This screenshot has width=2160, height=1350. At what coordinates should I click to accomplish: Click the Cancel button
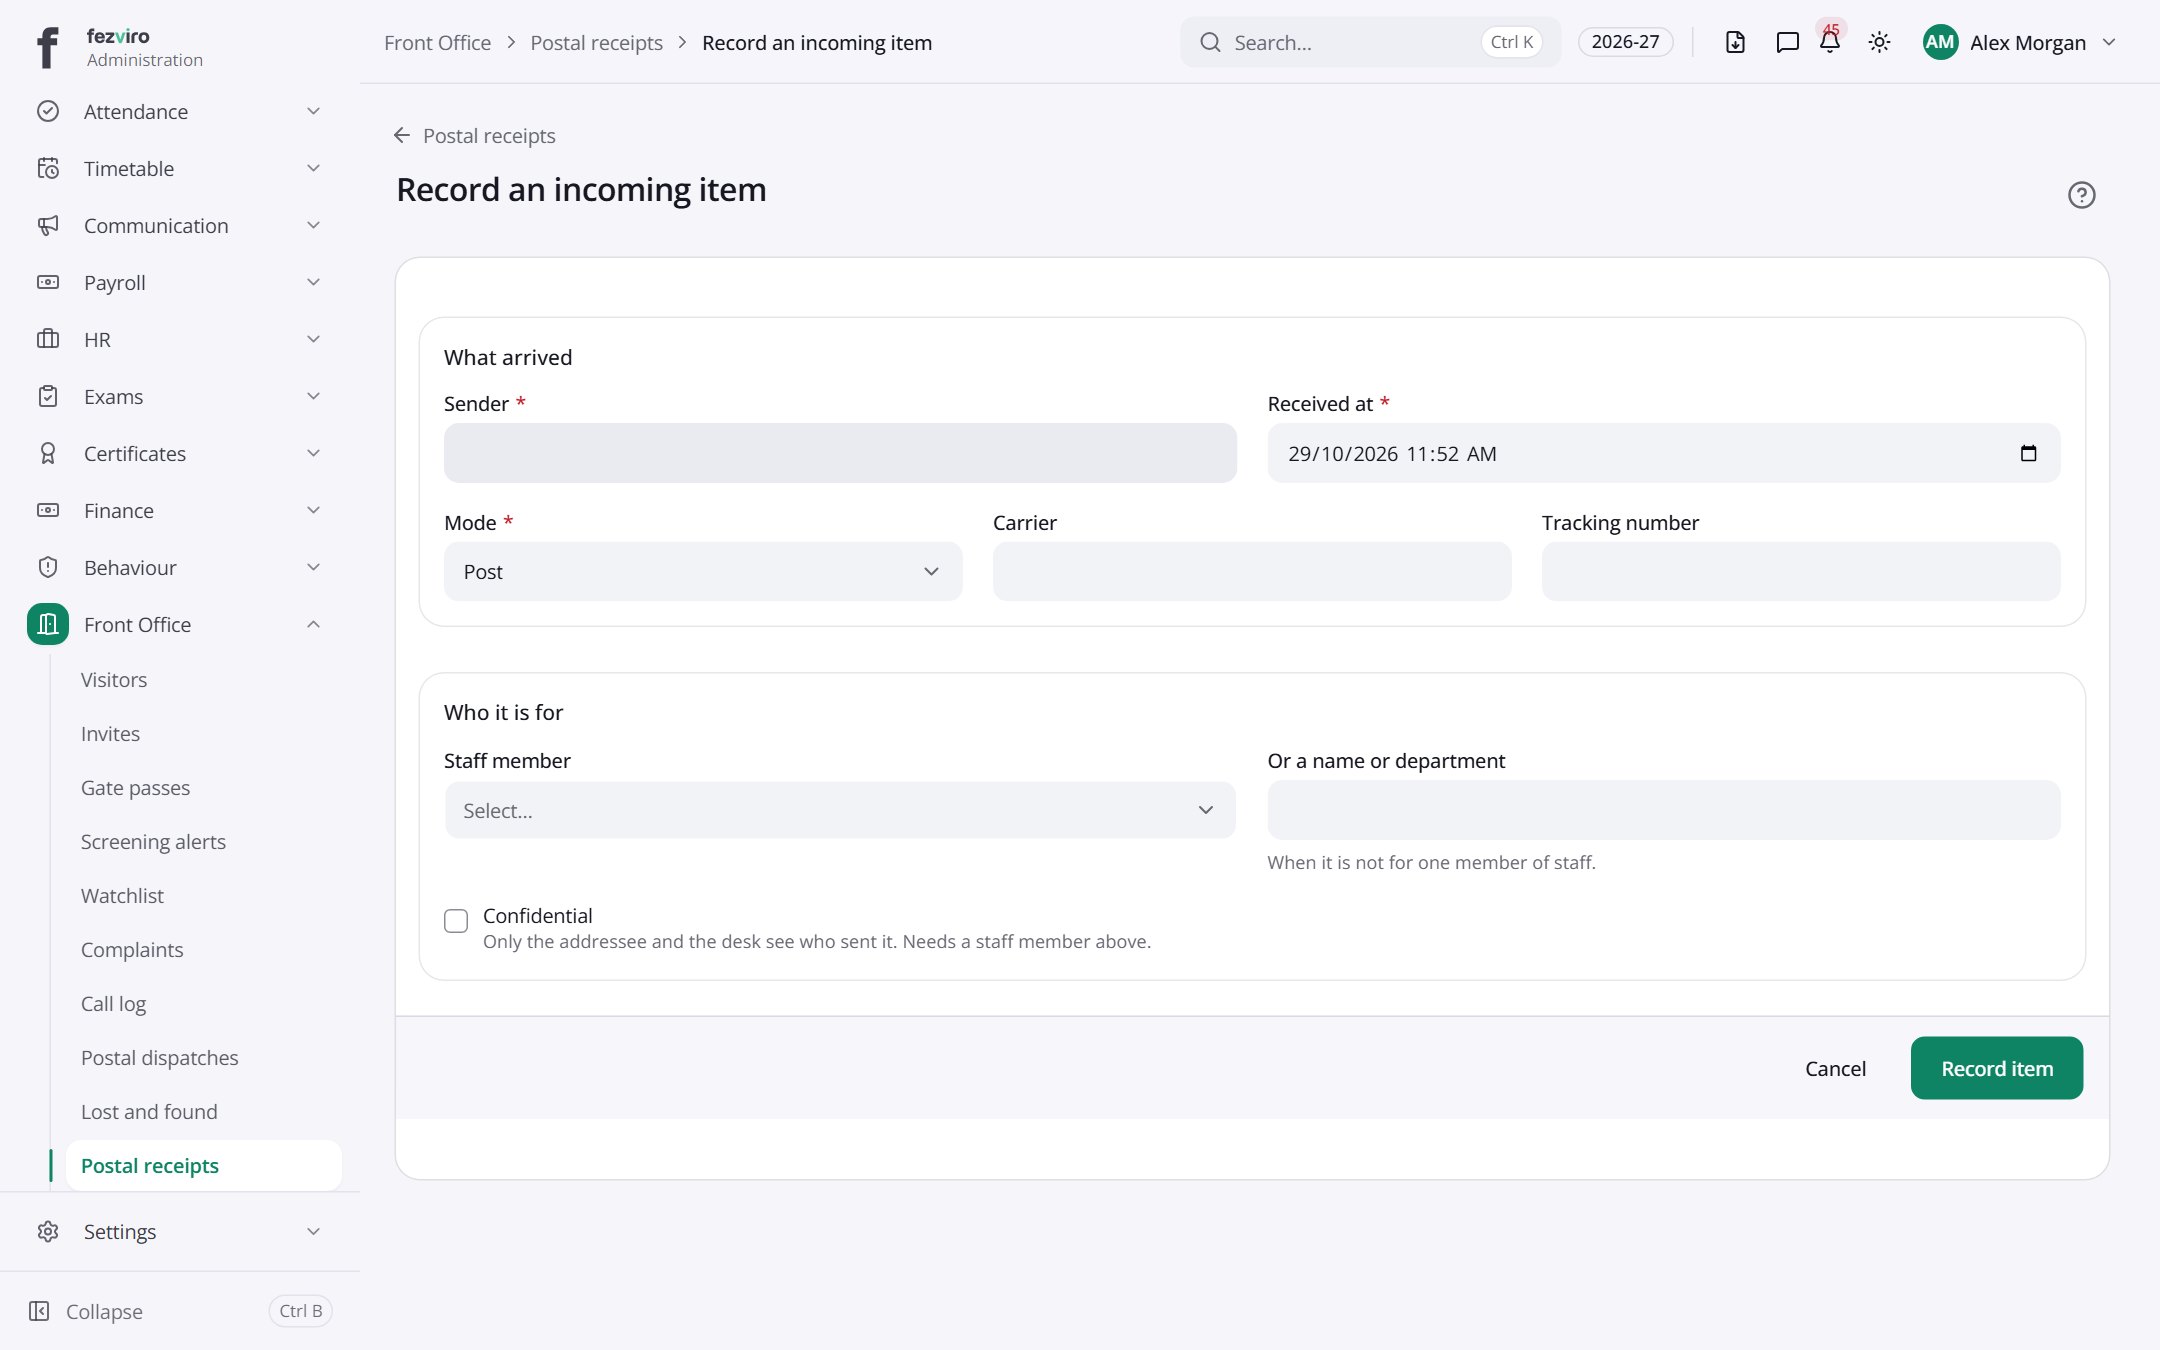pyautogui.click(x=1835, y=1068)
